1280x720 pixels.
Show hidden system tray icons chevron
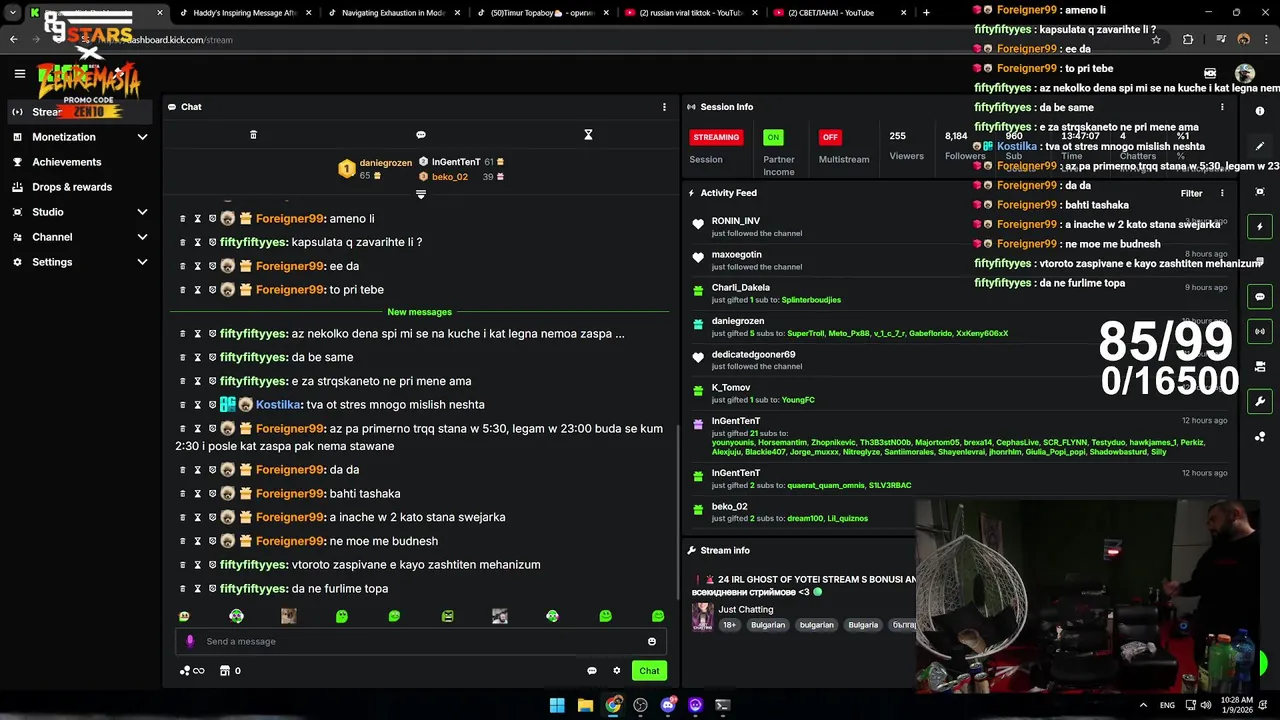(1143, 705)
